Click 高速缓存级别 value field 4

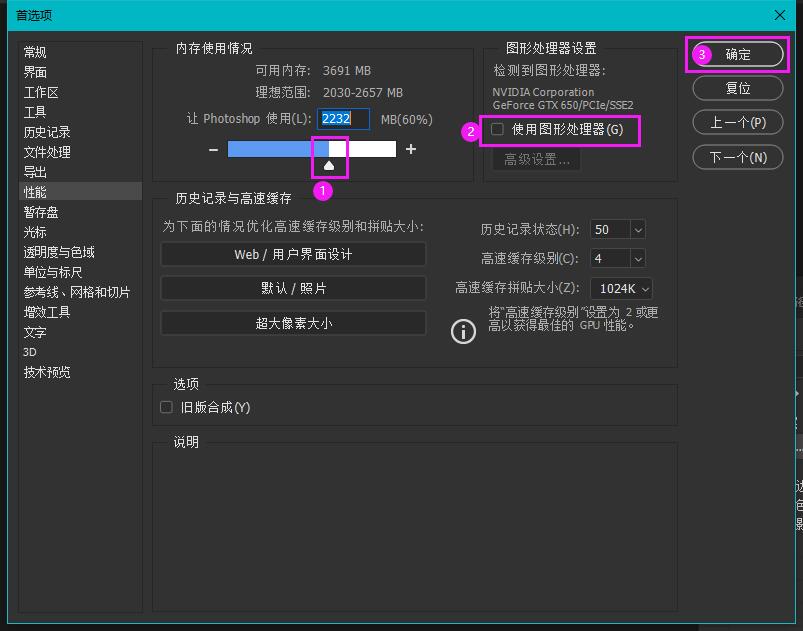pos(610,259)
